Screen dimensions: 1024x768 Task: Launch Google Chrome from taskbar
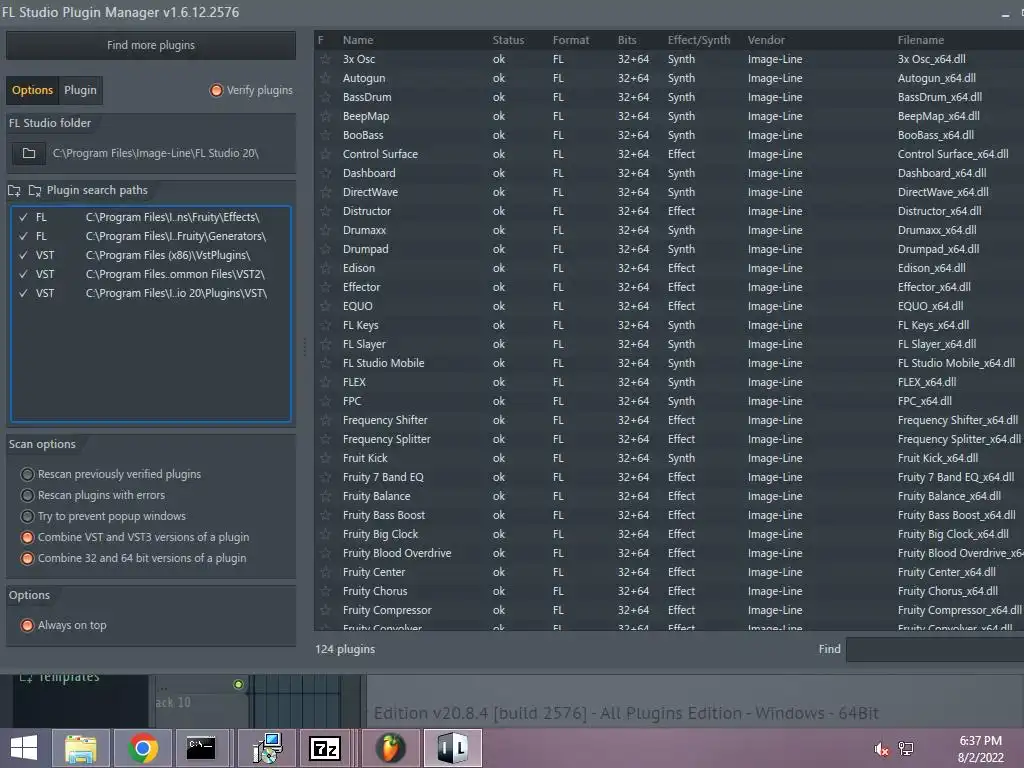coord(142,748)
